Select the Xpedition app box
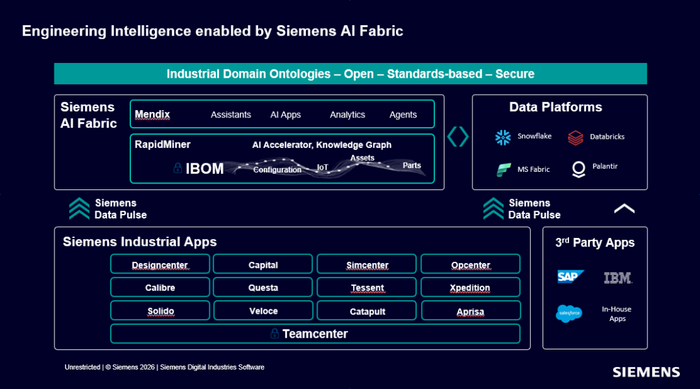700x389 pixels. (x=471, y=287)
